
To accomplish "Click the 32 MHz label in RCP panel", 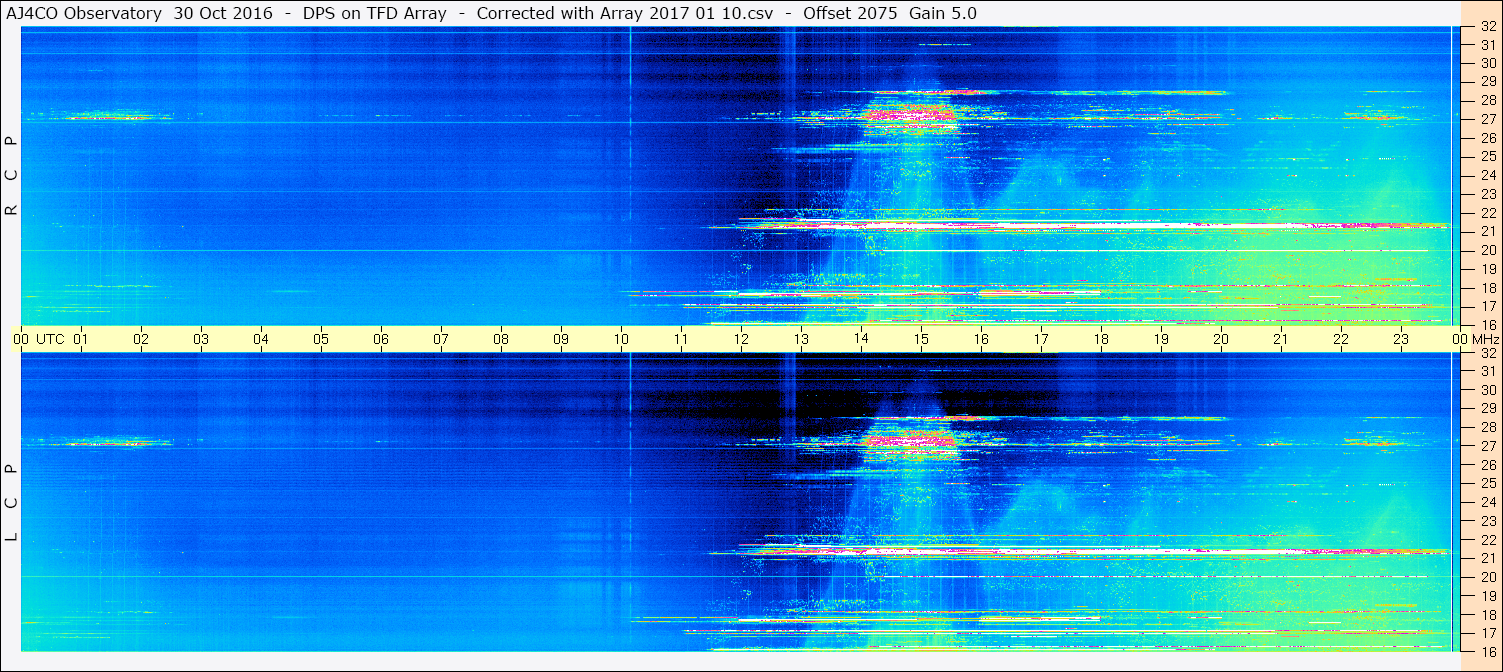I will [1487, 27].
